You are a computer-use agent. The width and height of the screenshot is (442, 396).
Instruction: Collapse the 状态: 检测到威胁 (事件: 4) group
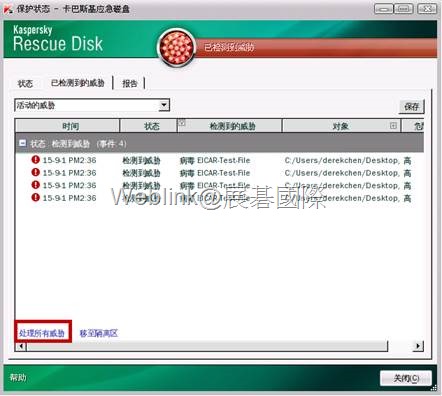click(x=22, y=143)
